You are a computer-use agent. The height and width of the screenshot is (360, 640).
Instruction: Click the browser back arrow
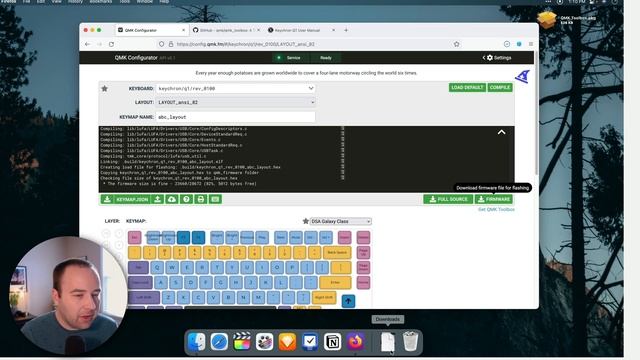point(87,44)
